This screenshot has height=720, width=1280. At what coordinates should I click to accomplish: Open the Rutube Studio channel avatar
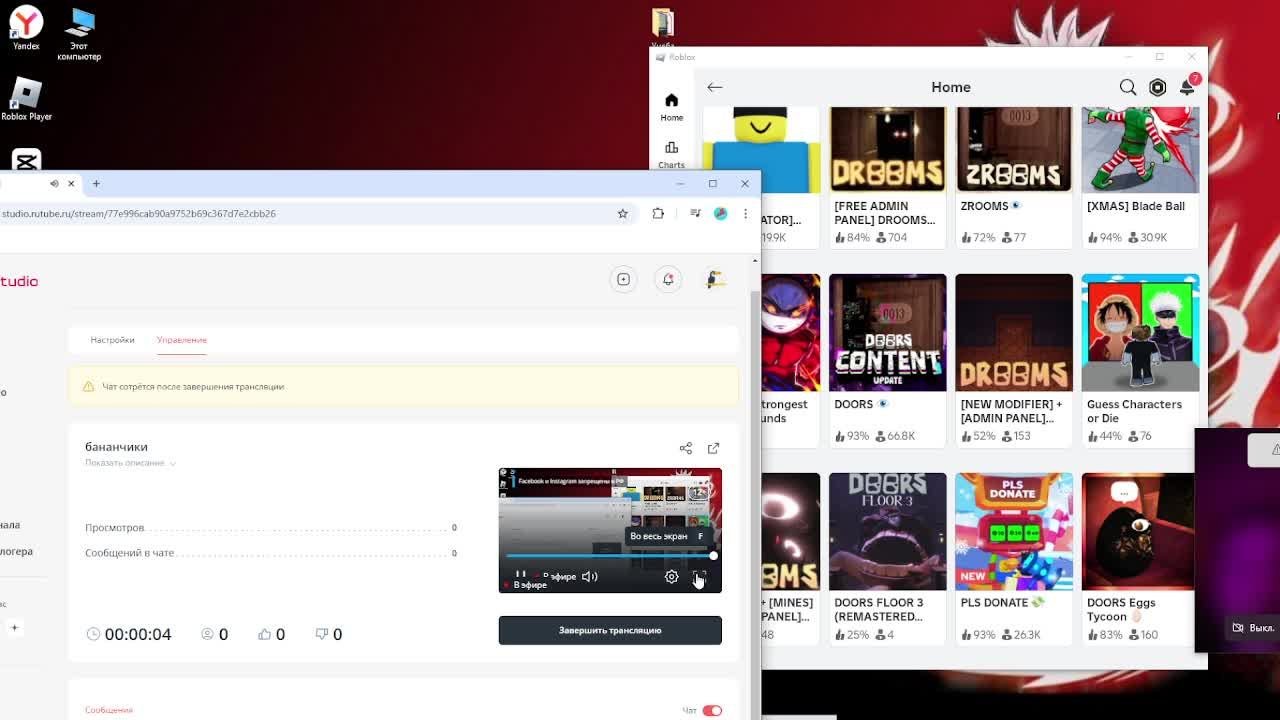pos(714,279)
